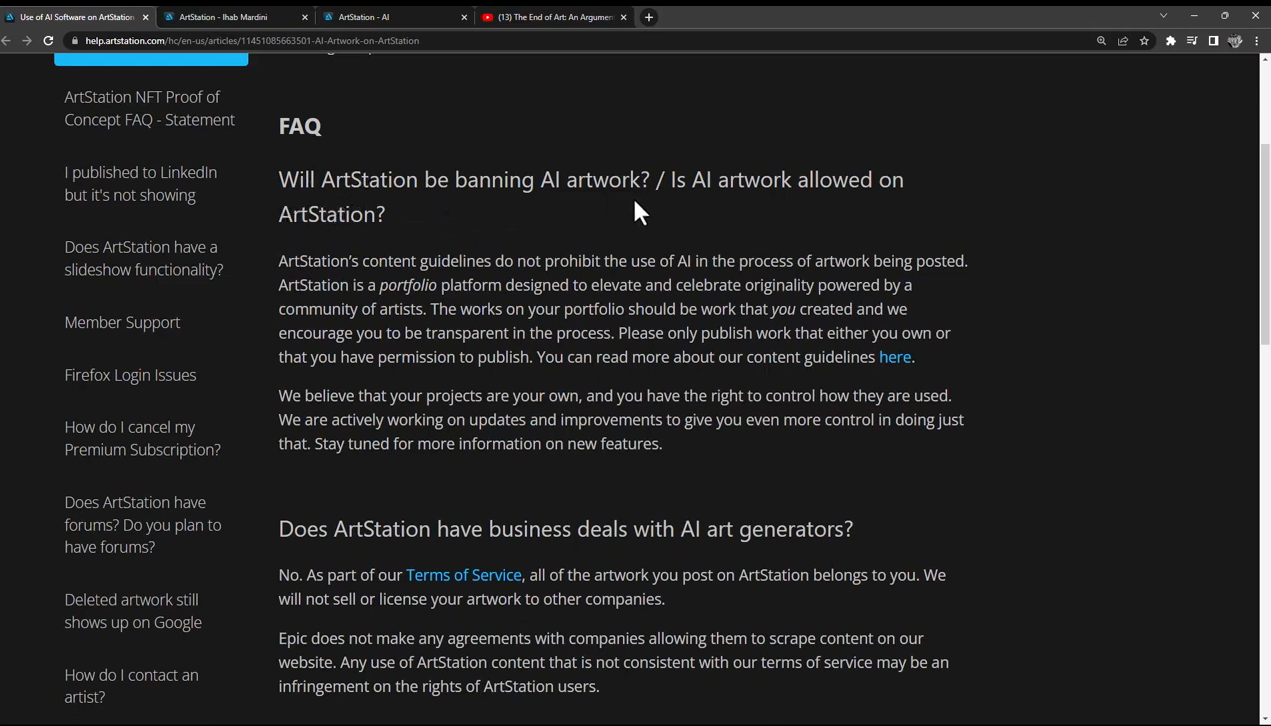Follow the content guidelines 'here' link
The image size is (1271, 726).
click(894, 357)
